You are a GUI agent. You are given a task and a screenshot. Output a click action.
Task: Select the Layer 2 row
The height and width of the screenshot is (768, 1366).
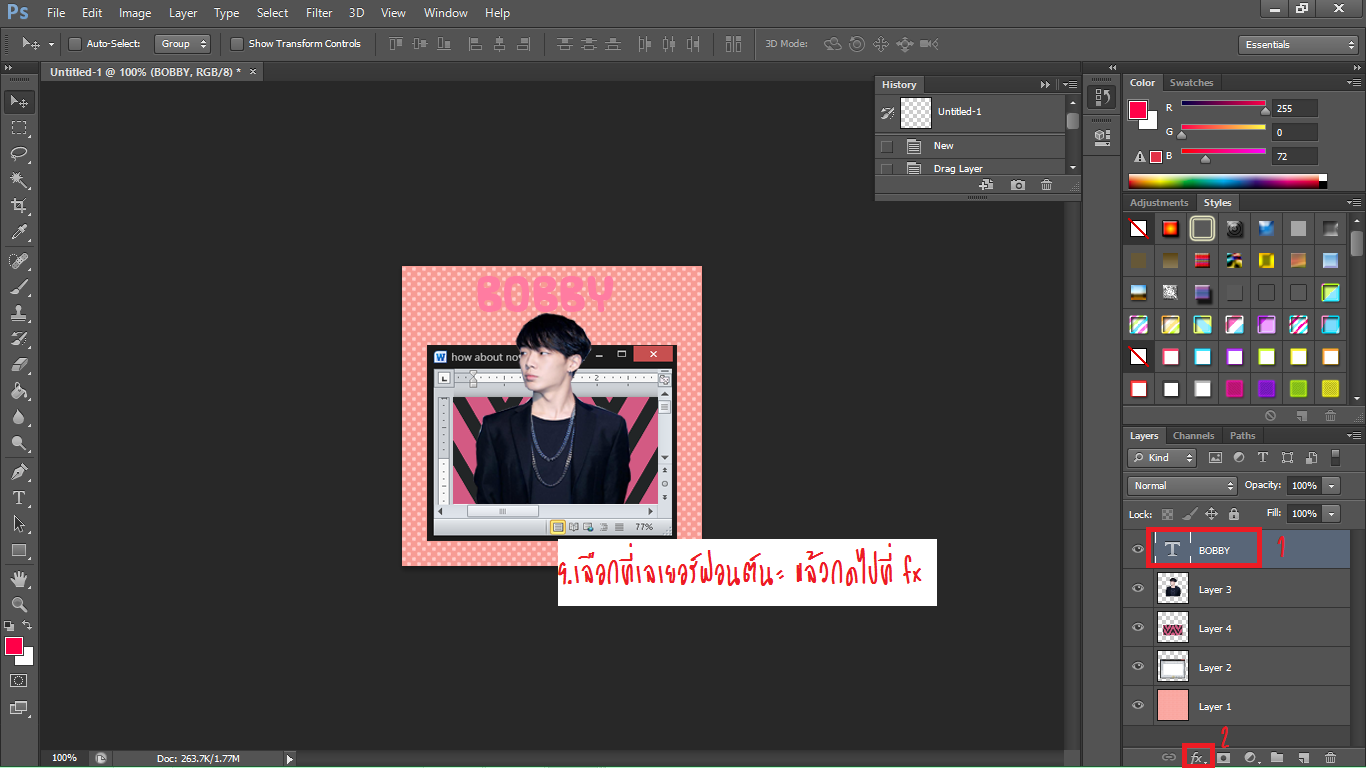pyautogui.click(x=1236, y=667)
